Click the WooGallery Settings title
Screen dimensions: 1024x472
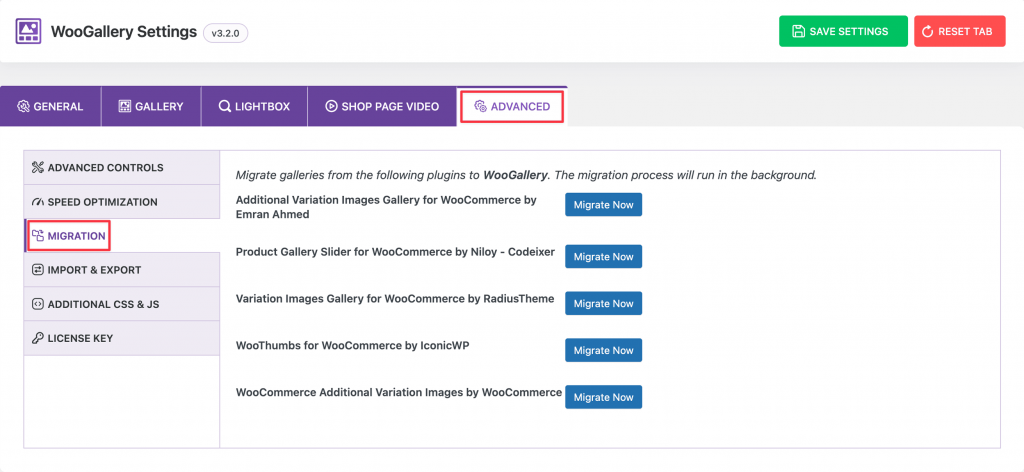123,31
